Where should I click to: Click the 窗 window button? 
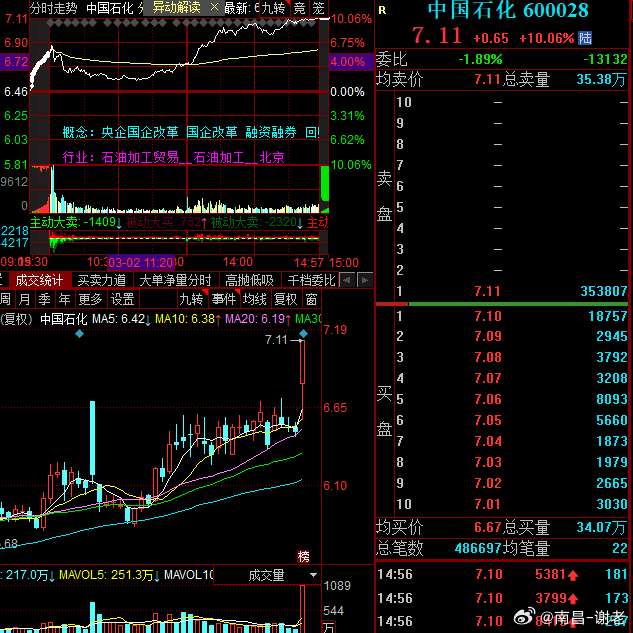tap(311, 299)
